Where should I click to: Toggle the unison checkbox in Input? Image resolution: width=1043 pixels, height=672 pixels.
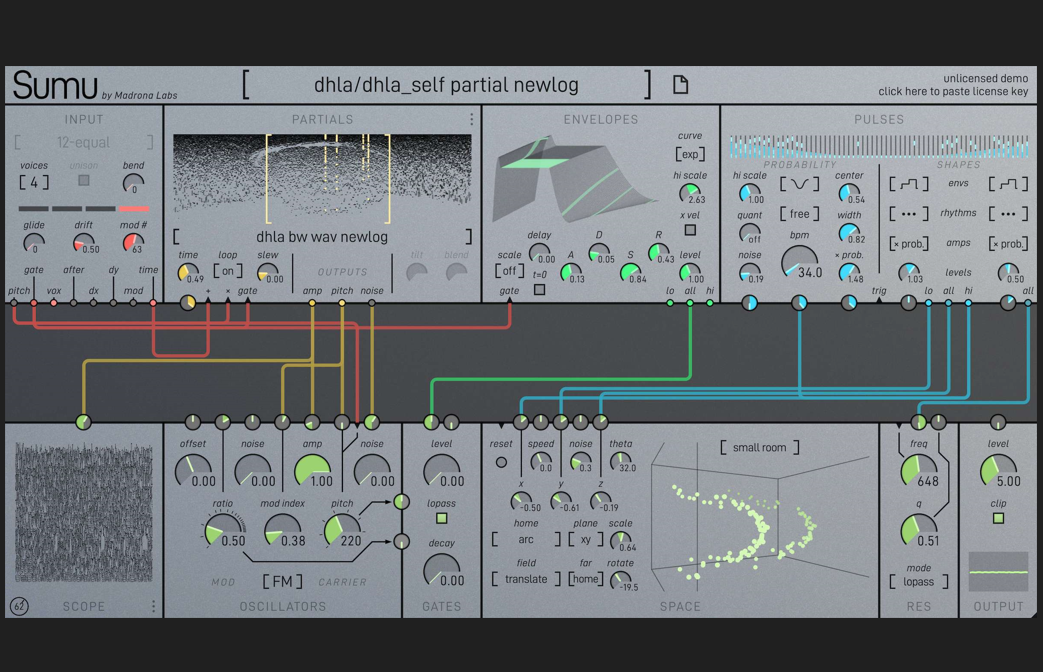(x=84, y=180)
